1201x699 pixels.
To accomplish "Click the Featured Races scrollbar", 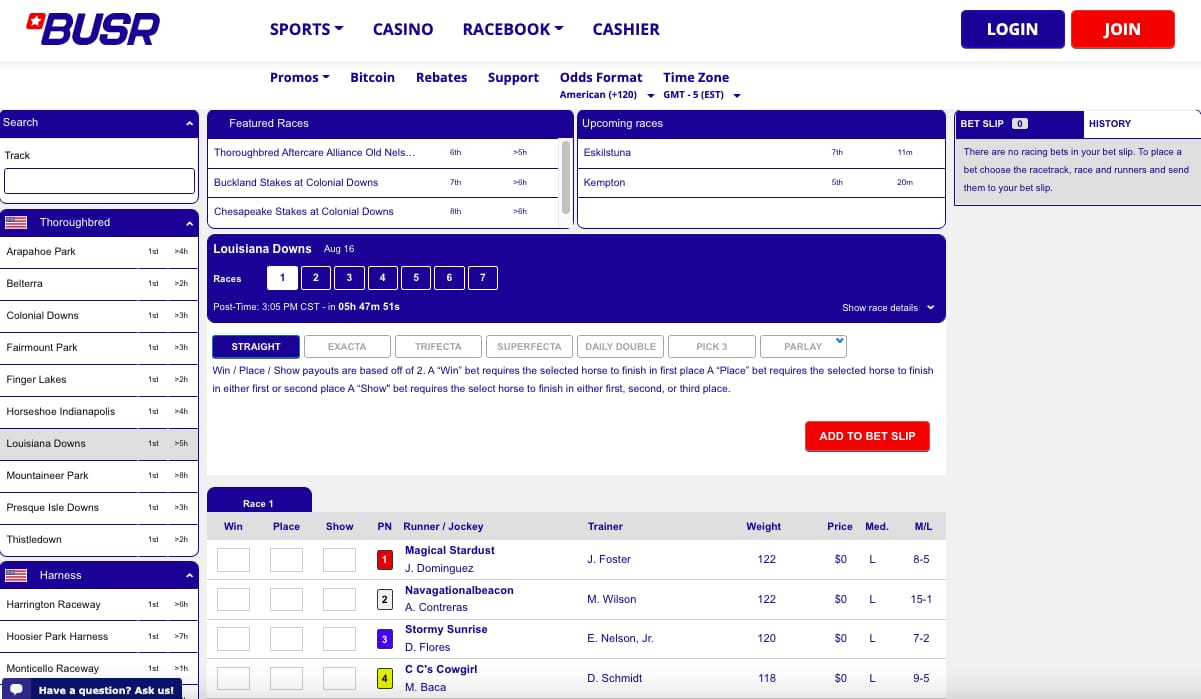I will (x=566, y=176).
